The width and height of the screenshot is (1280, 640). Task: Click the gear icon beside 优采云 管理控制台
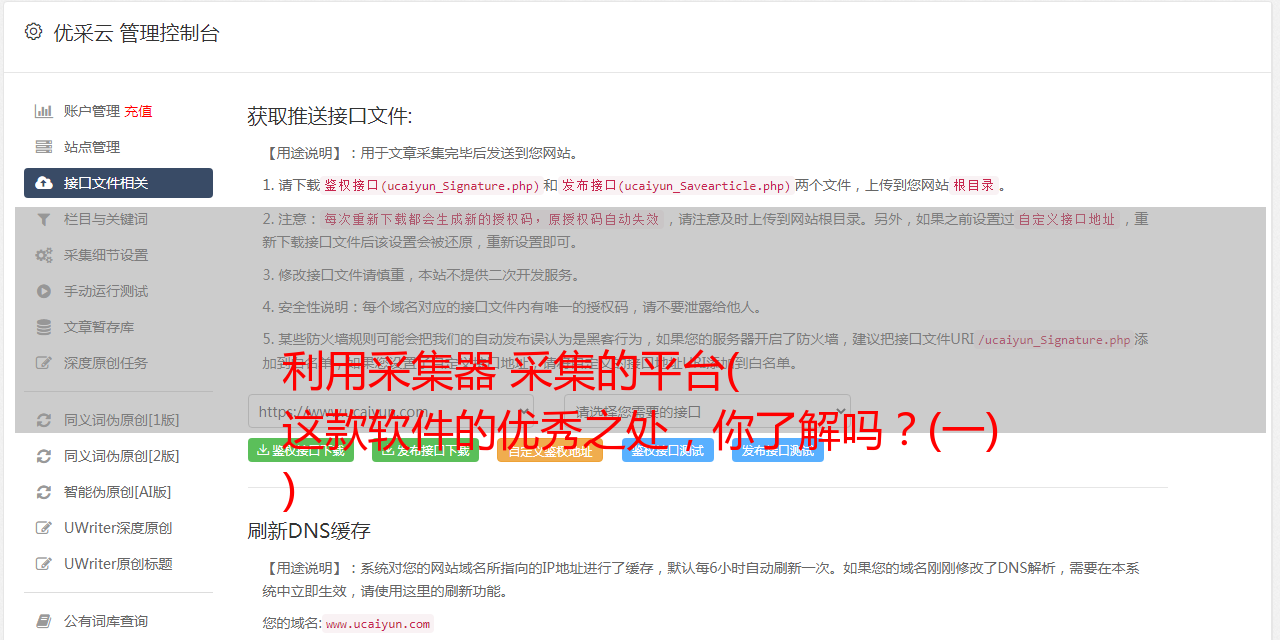click(33, 32)
